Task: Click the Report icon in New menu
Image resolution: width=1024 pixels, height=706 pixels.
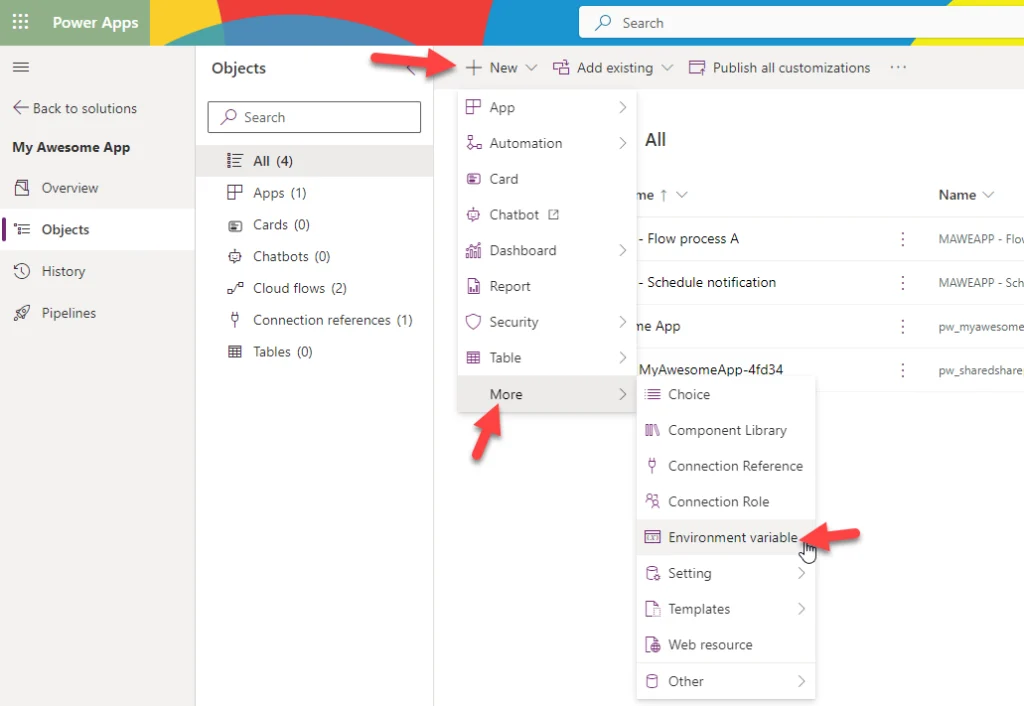Action: pos(473,286)
